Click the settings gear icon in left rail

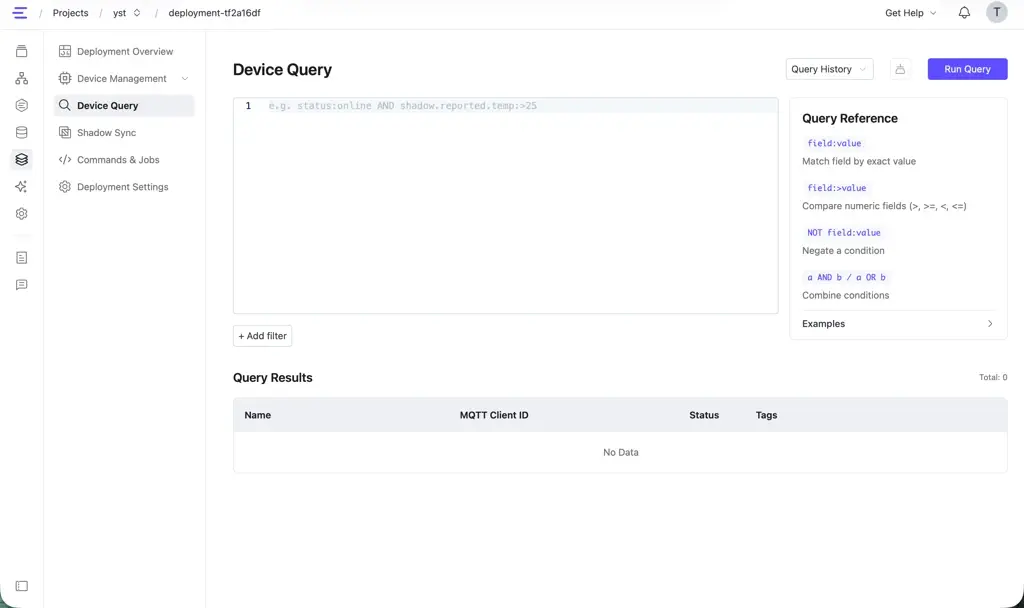pyautogui.click(x=22, y=214)
